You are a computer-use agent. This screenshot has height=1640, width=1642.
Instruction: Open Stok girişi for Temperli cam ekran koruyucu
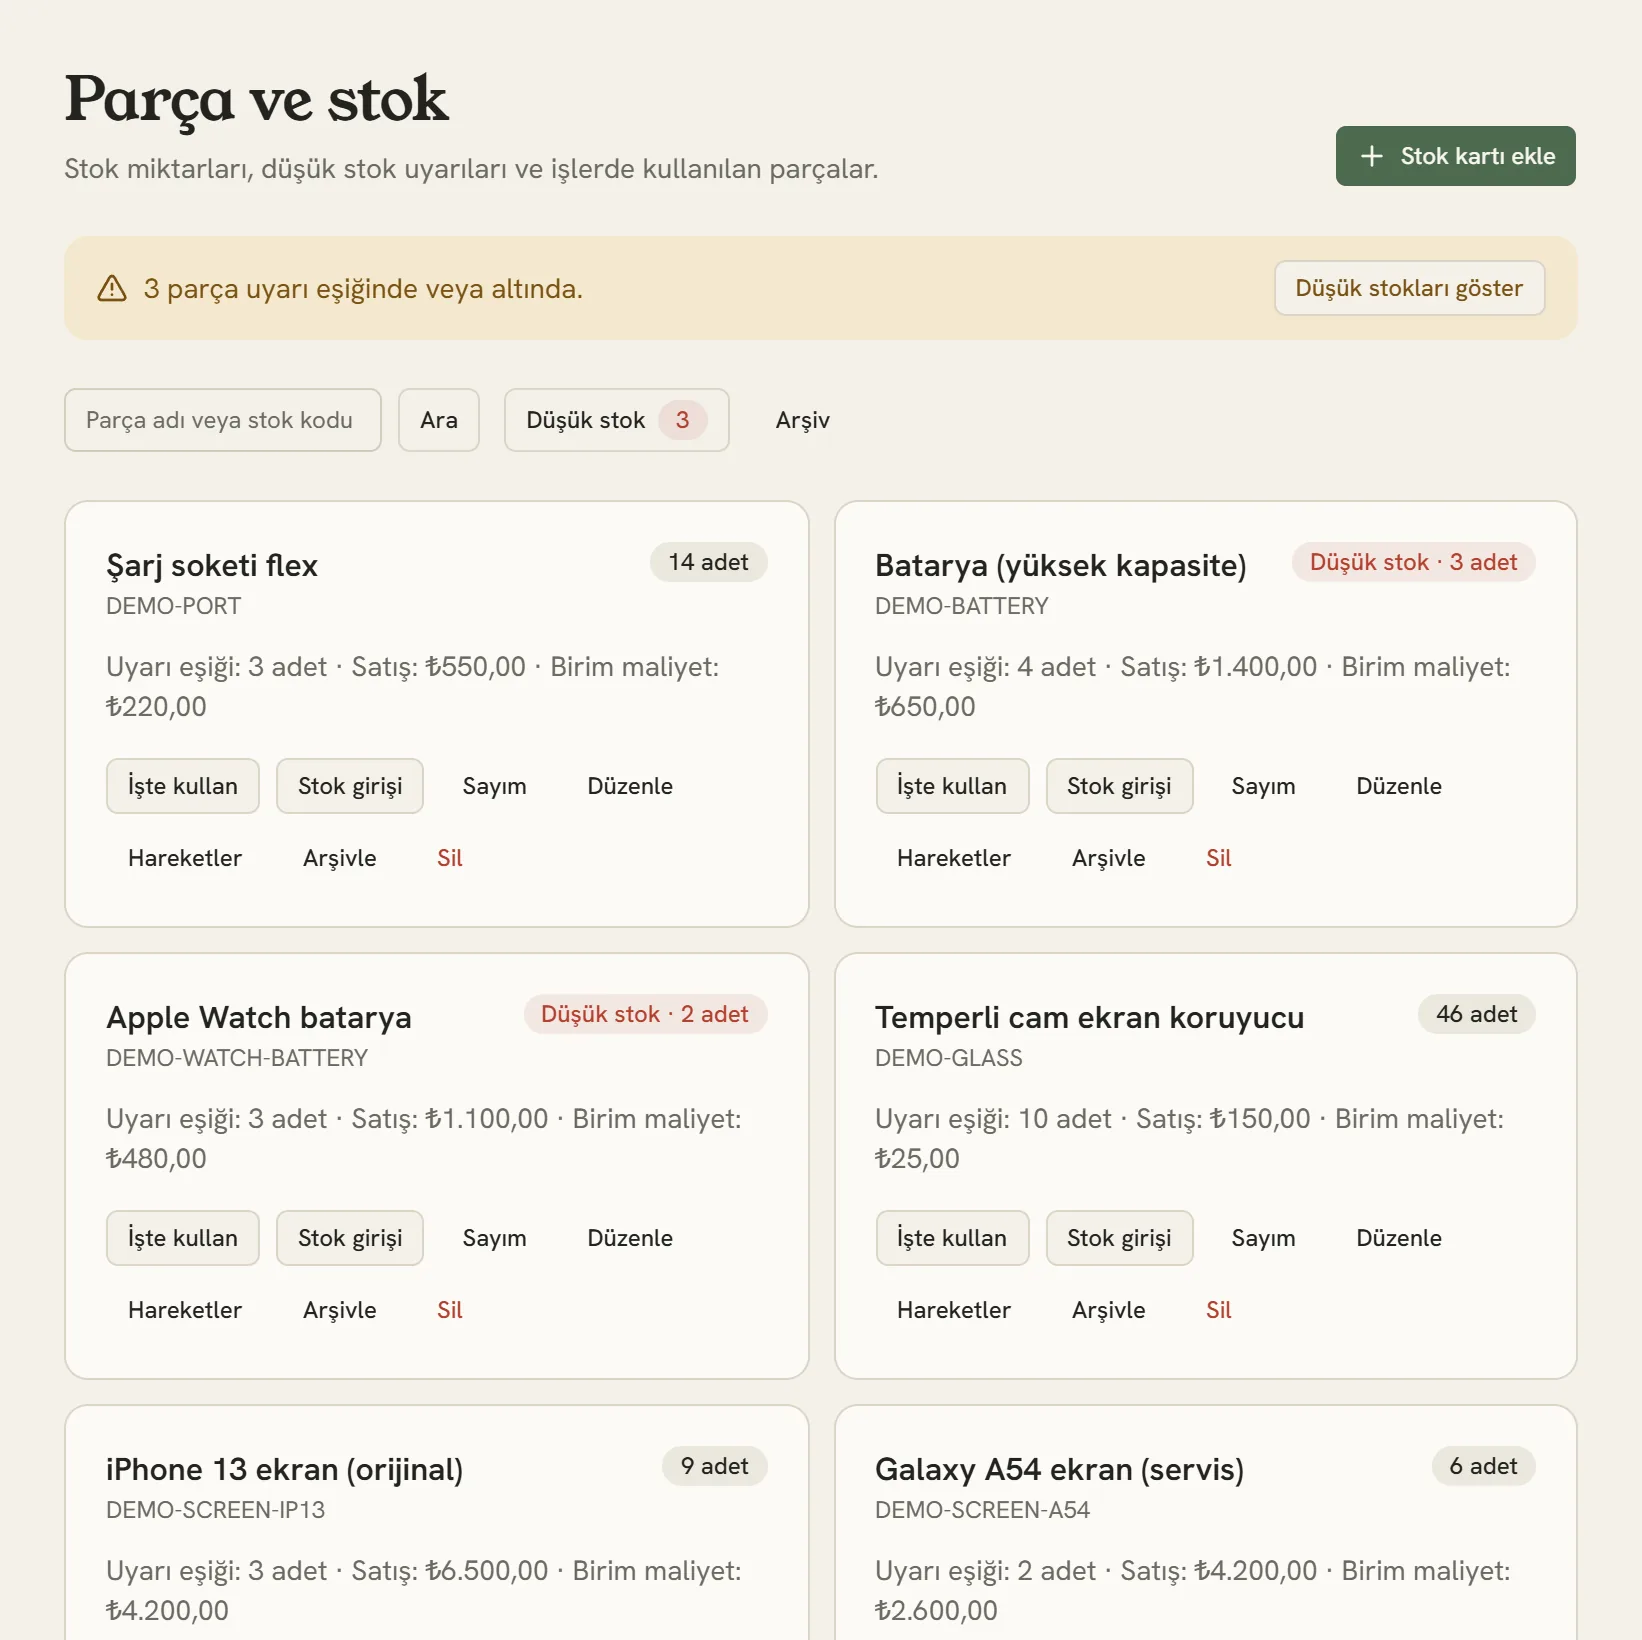click(1119, 1238)
